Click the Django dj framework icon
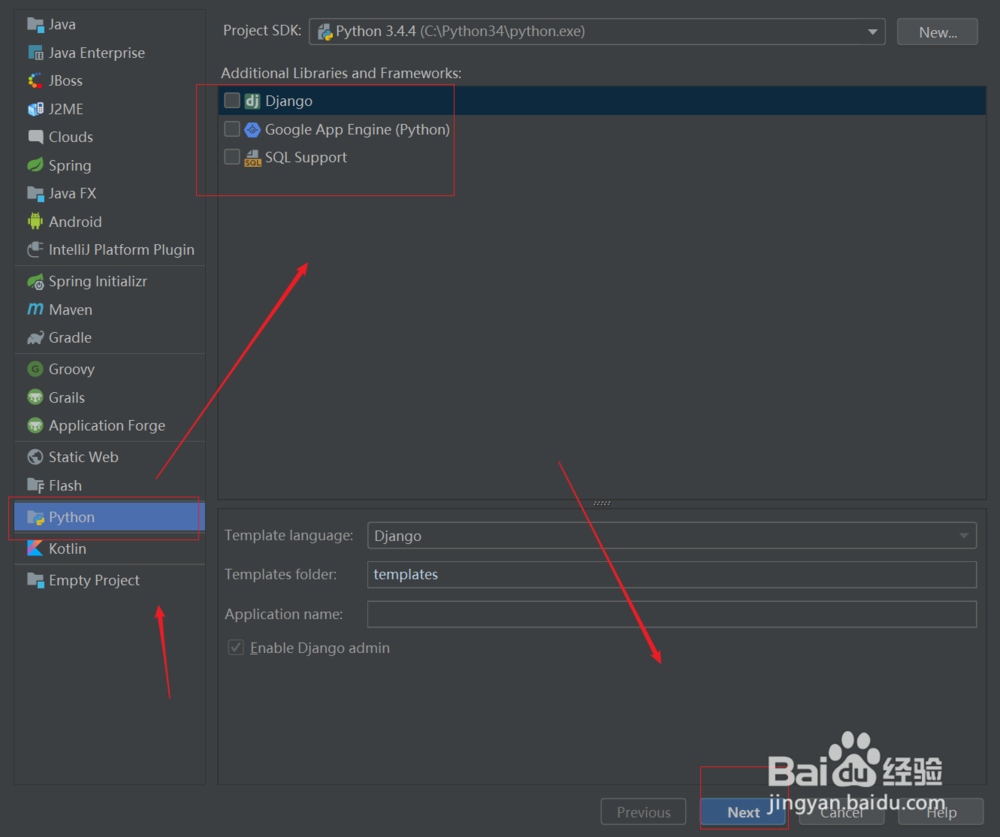The height and width of the screenshot is (837, 1000). [253, 101]
